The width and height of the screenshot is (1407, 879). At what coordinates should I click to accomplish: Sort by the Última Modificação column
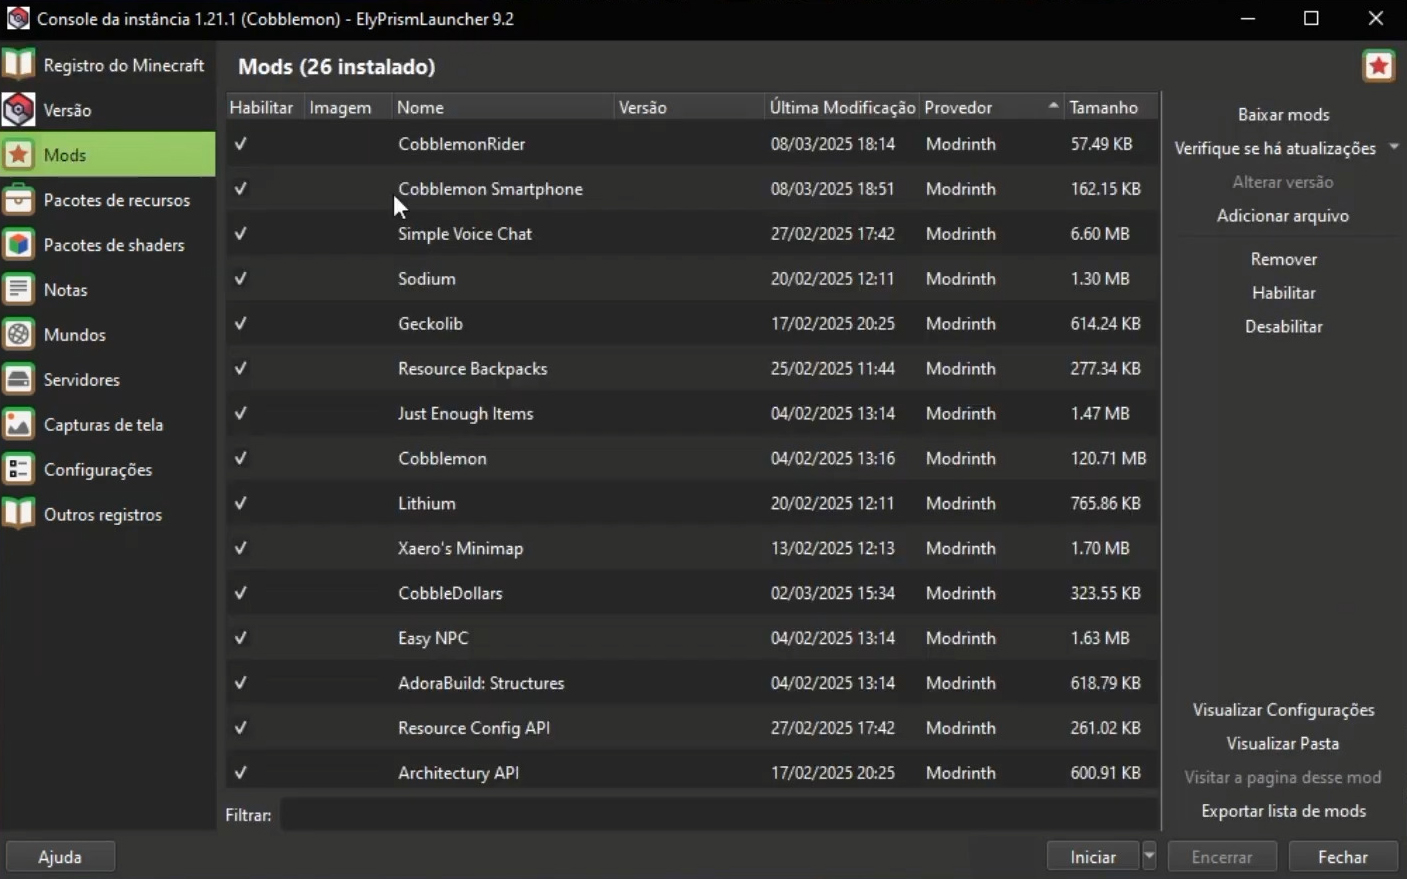tap(842, 107)
